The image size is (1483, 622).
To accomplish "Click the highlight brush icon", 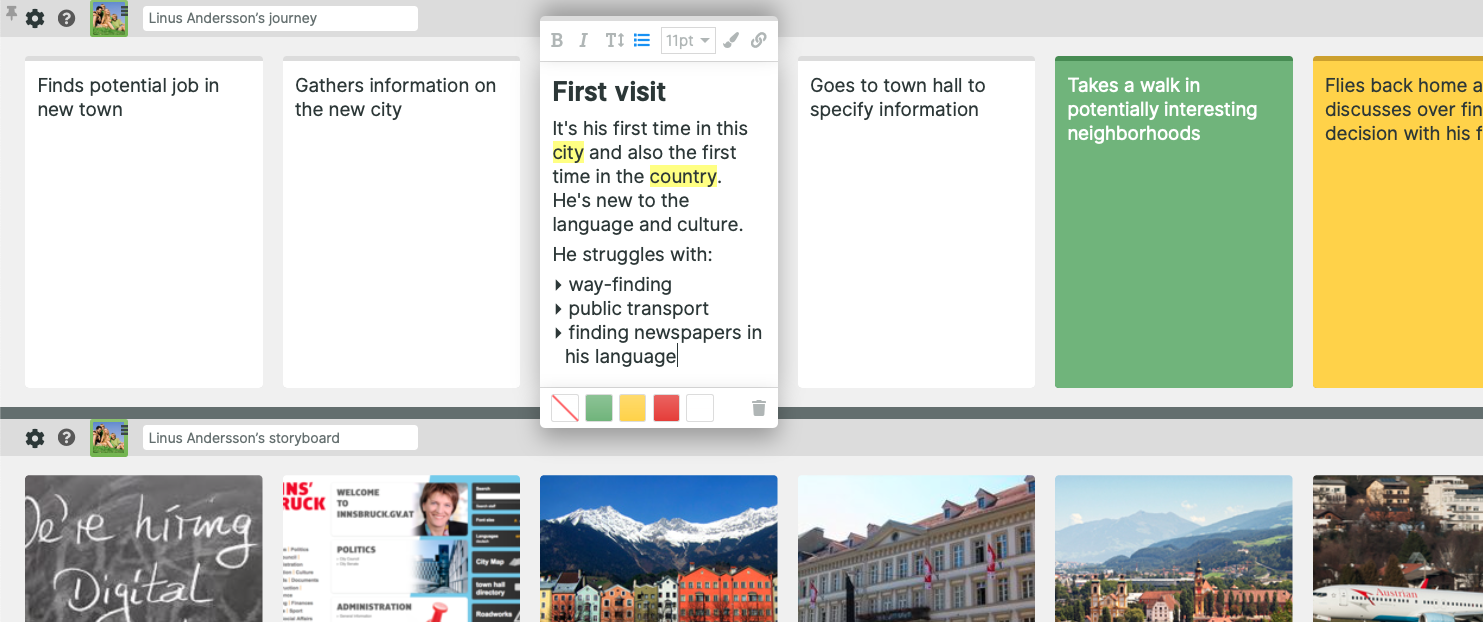I will 731,40.
